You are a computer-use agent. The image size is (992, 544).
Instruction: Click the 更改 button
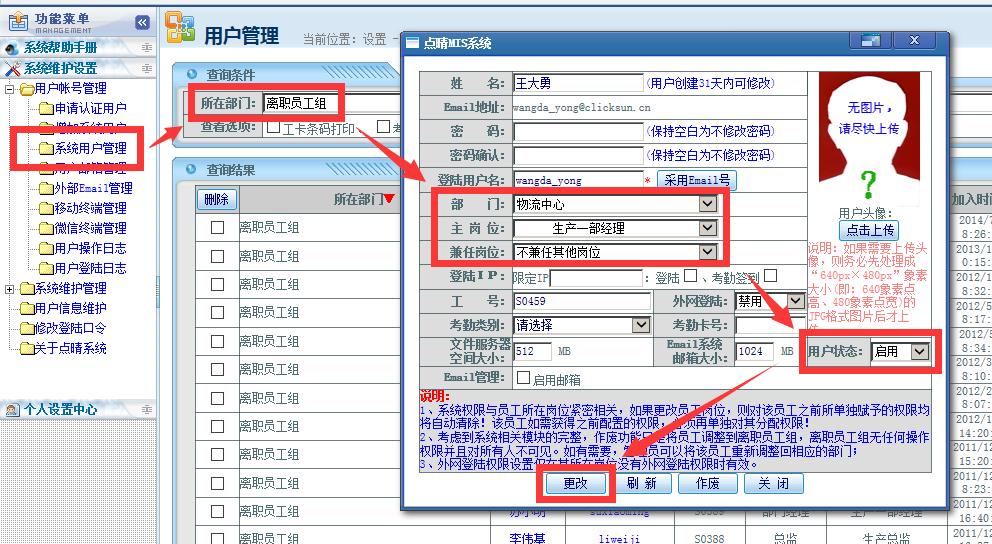click(575, 483)
